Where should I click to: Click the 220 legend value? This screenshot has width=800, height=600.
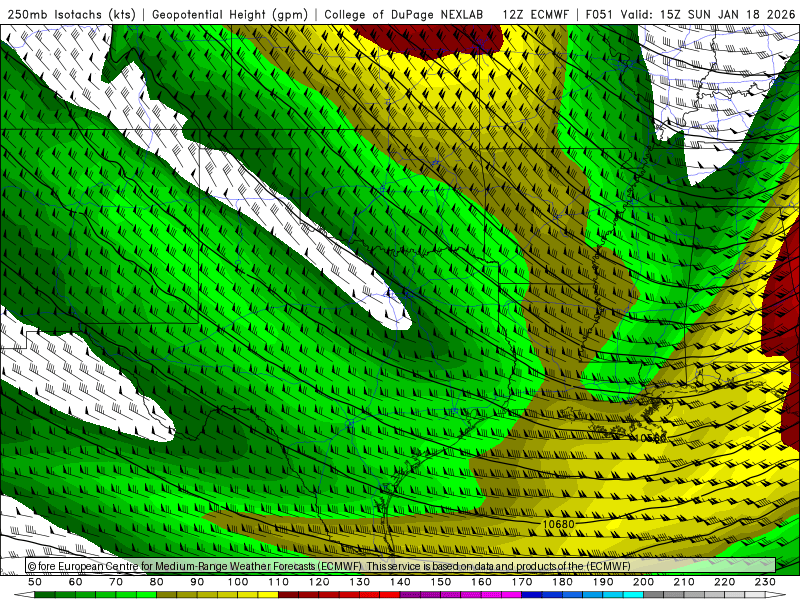724,582
